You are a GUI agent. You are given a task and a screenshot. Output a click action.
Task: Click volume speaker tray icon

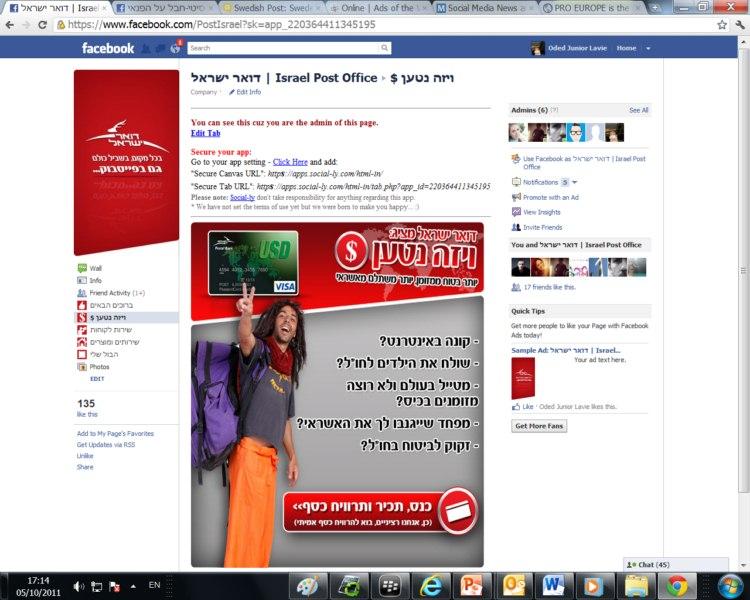point(78,586)
